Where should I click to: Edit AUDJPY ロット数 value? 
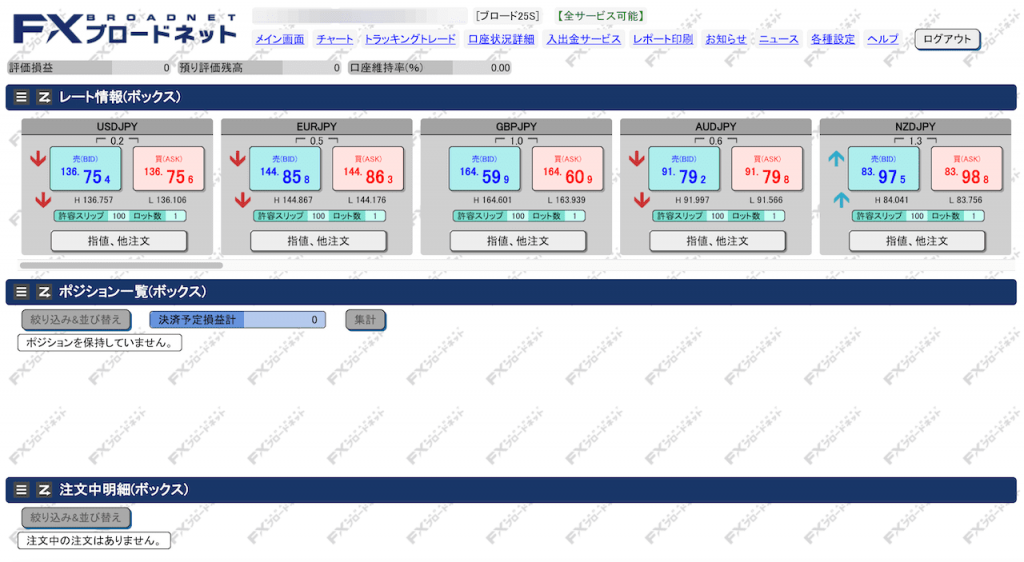(773, 216)
